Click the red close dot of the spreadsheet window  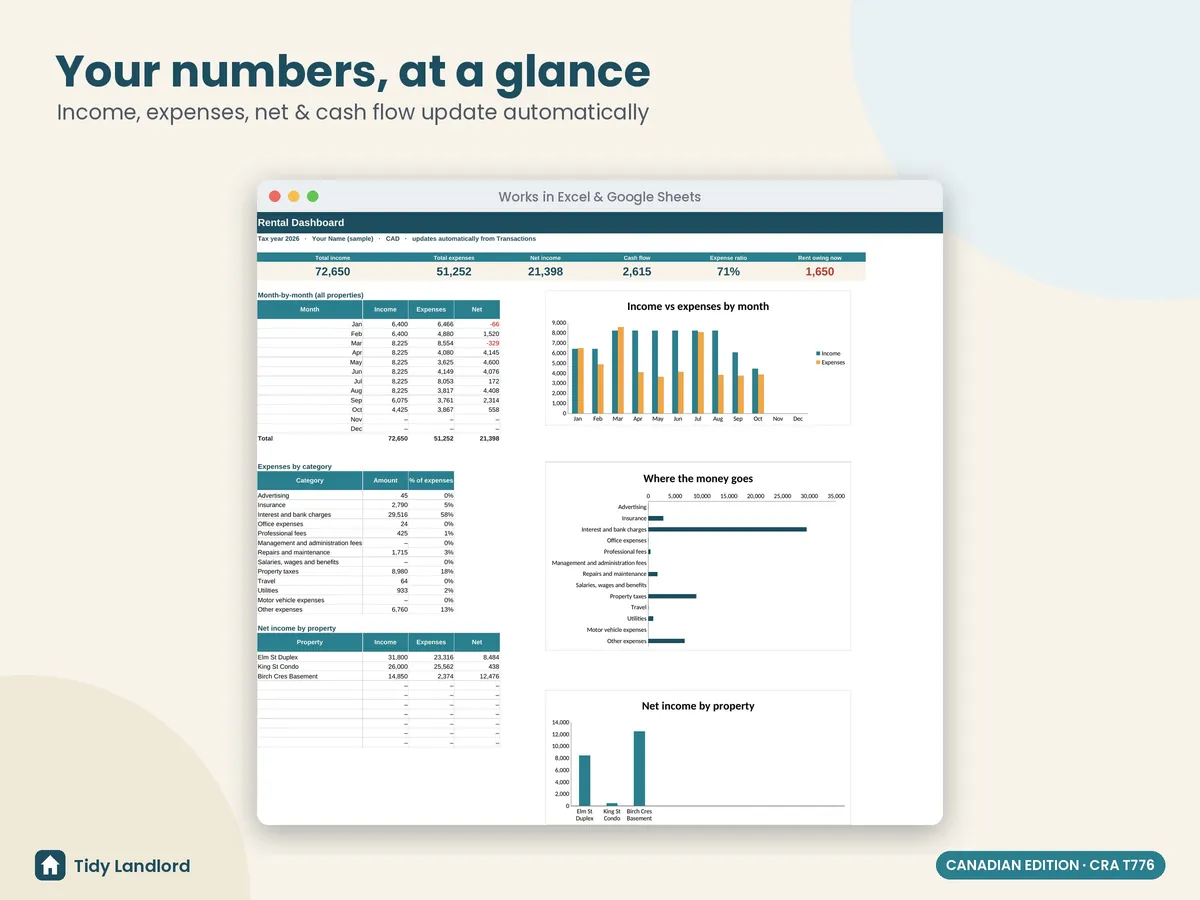(274, 197)
